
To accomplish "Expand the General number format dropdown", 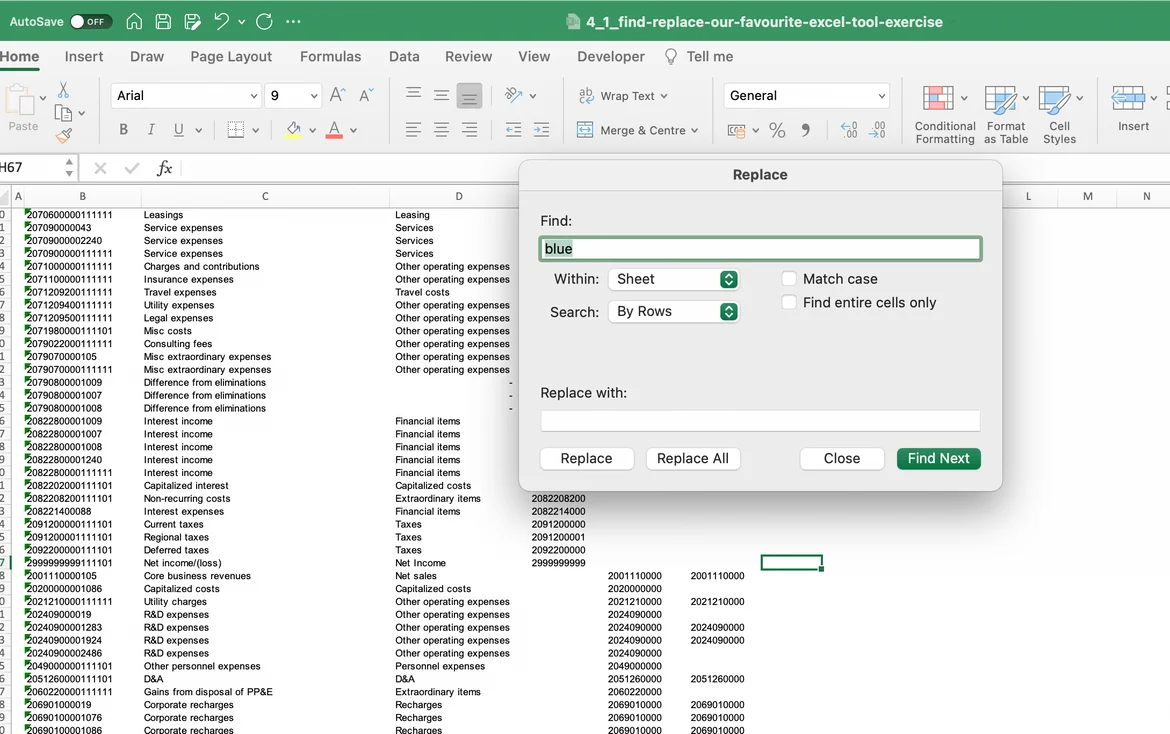I will (x=806, y=96).
